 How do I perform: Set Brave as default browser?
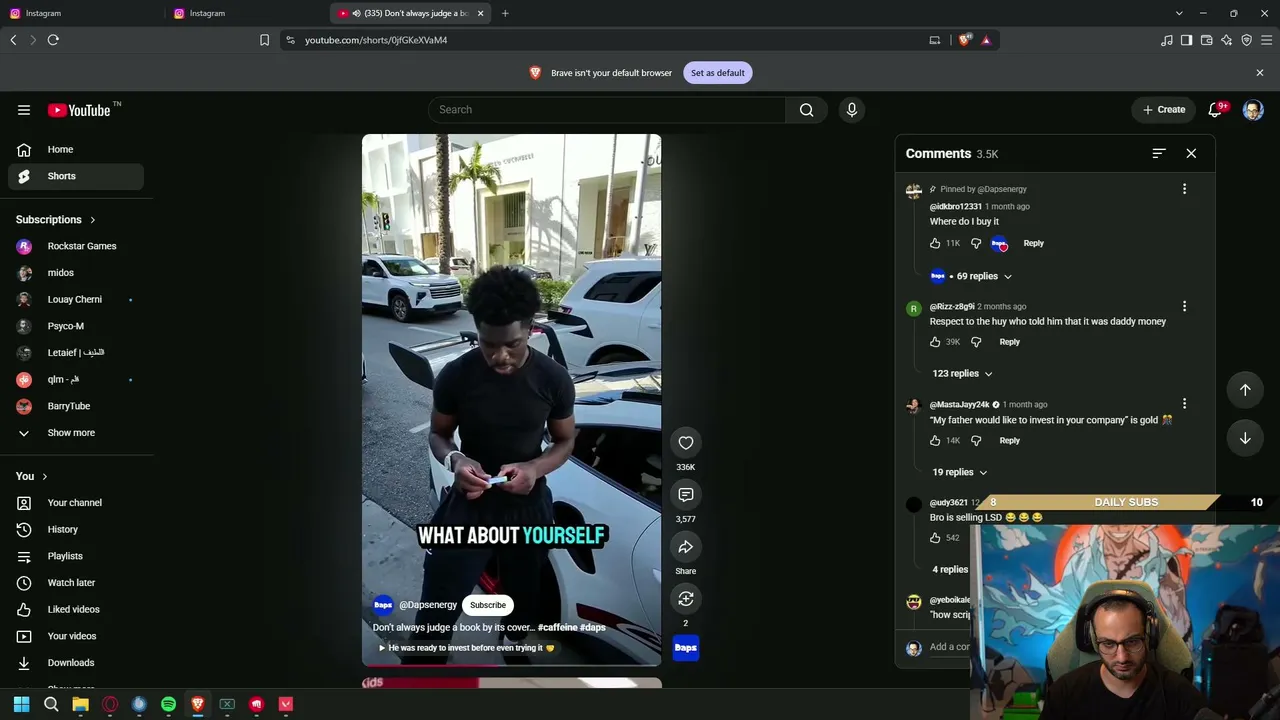[717, 73]
